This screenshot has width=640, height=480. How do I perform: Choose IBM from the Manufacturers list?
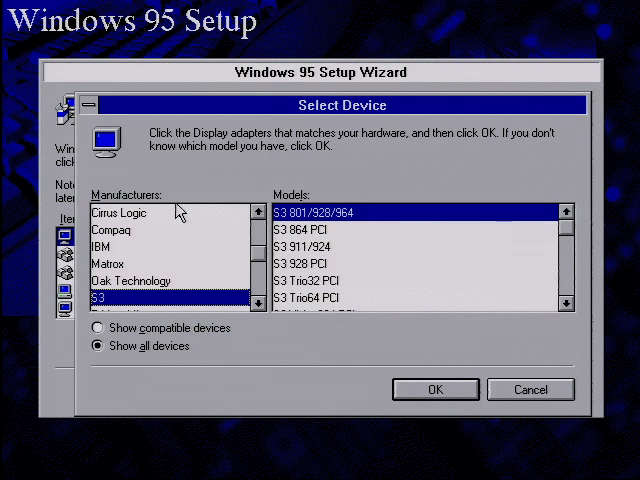click(170, 247)
